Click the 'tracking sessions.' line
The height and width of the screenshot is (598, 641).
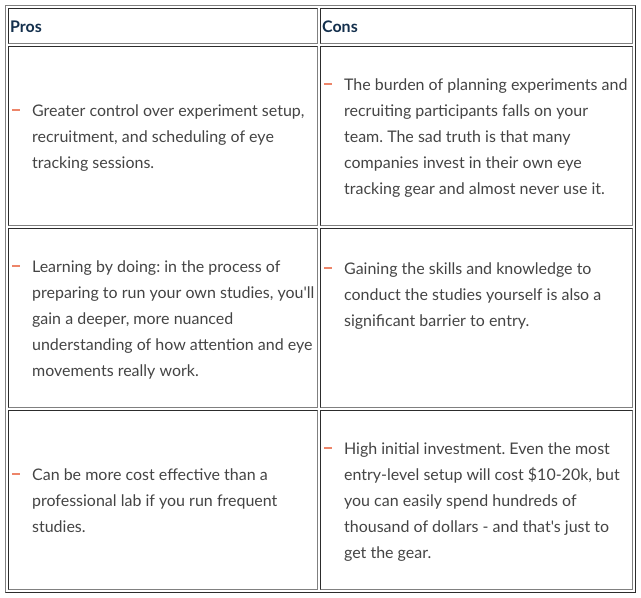[x=93, y=163]
